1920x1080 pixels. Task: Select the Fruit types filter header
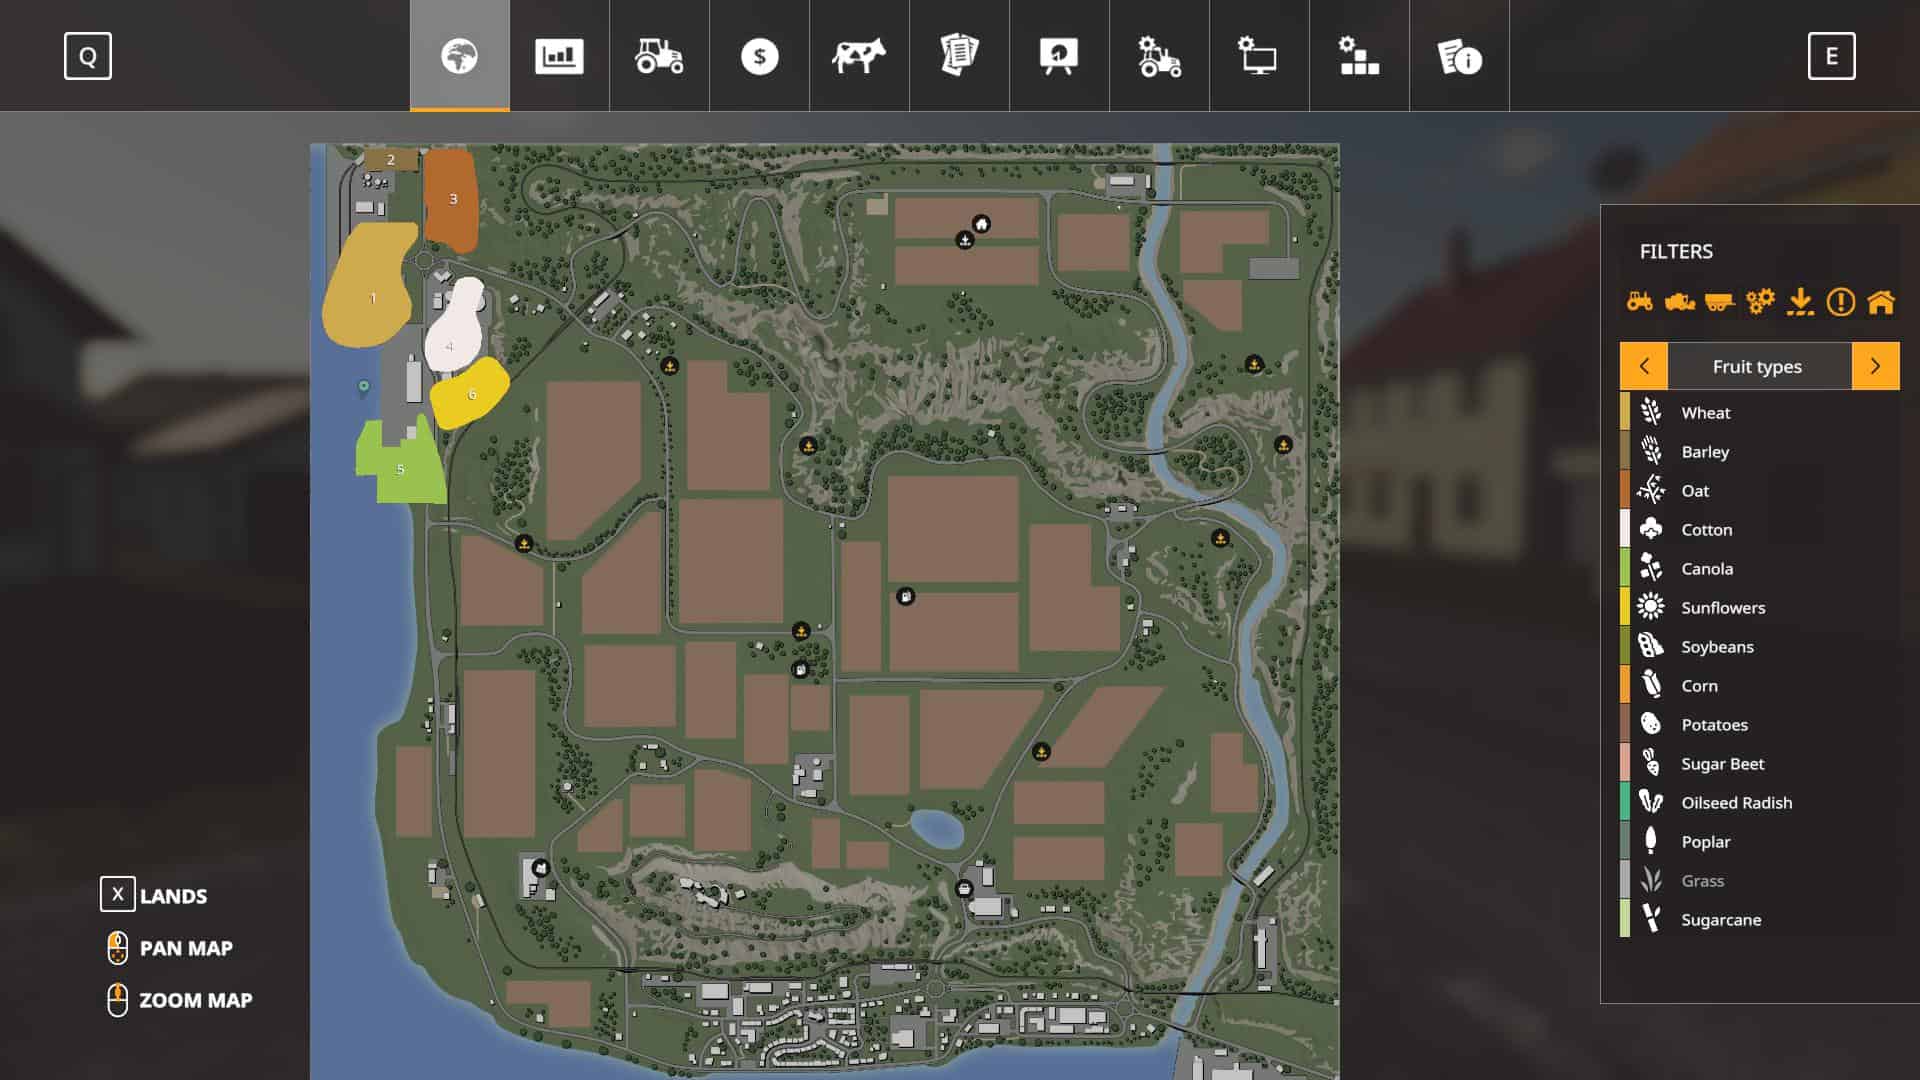pos(1757,366)
